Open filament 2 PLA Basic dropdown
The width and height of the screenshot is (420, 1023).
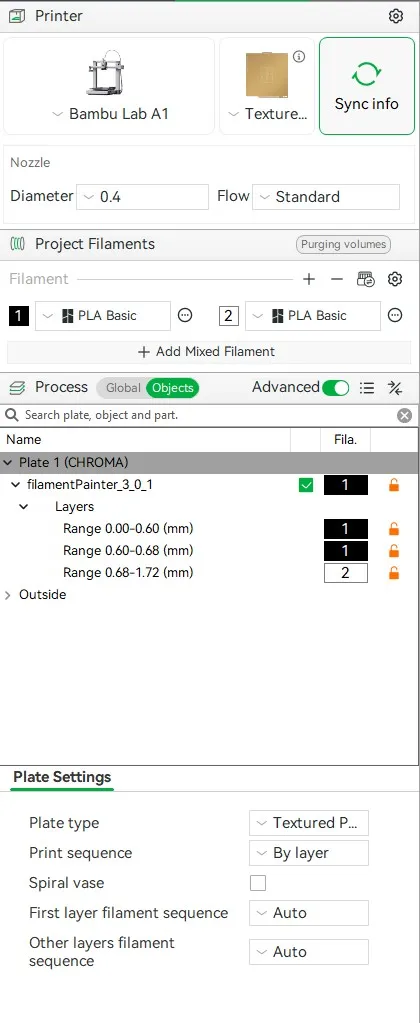point(313,316)
